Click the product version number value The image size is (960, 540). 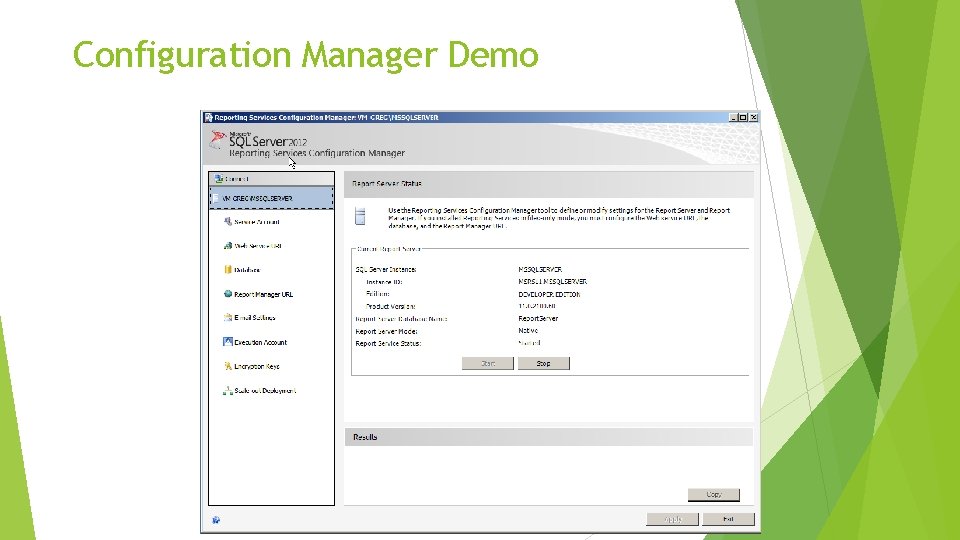537,306
